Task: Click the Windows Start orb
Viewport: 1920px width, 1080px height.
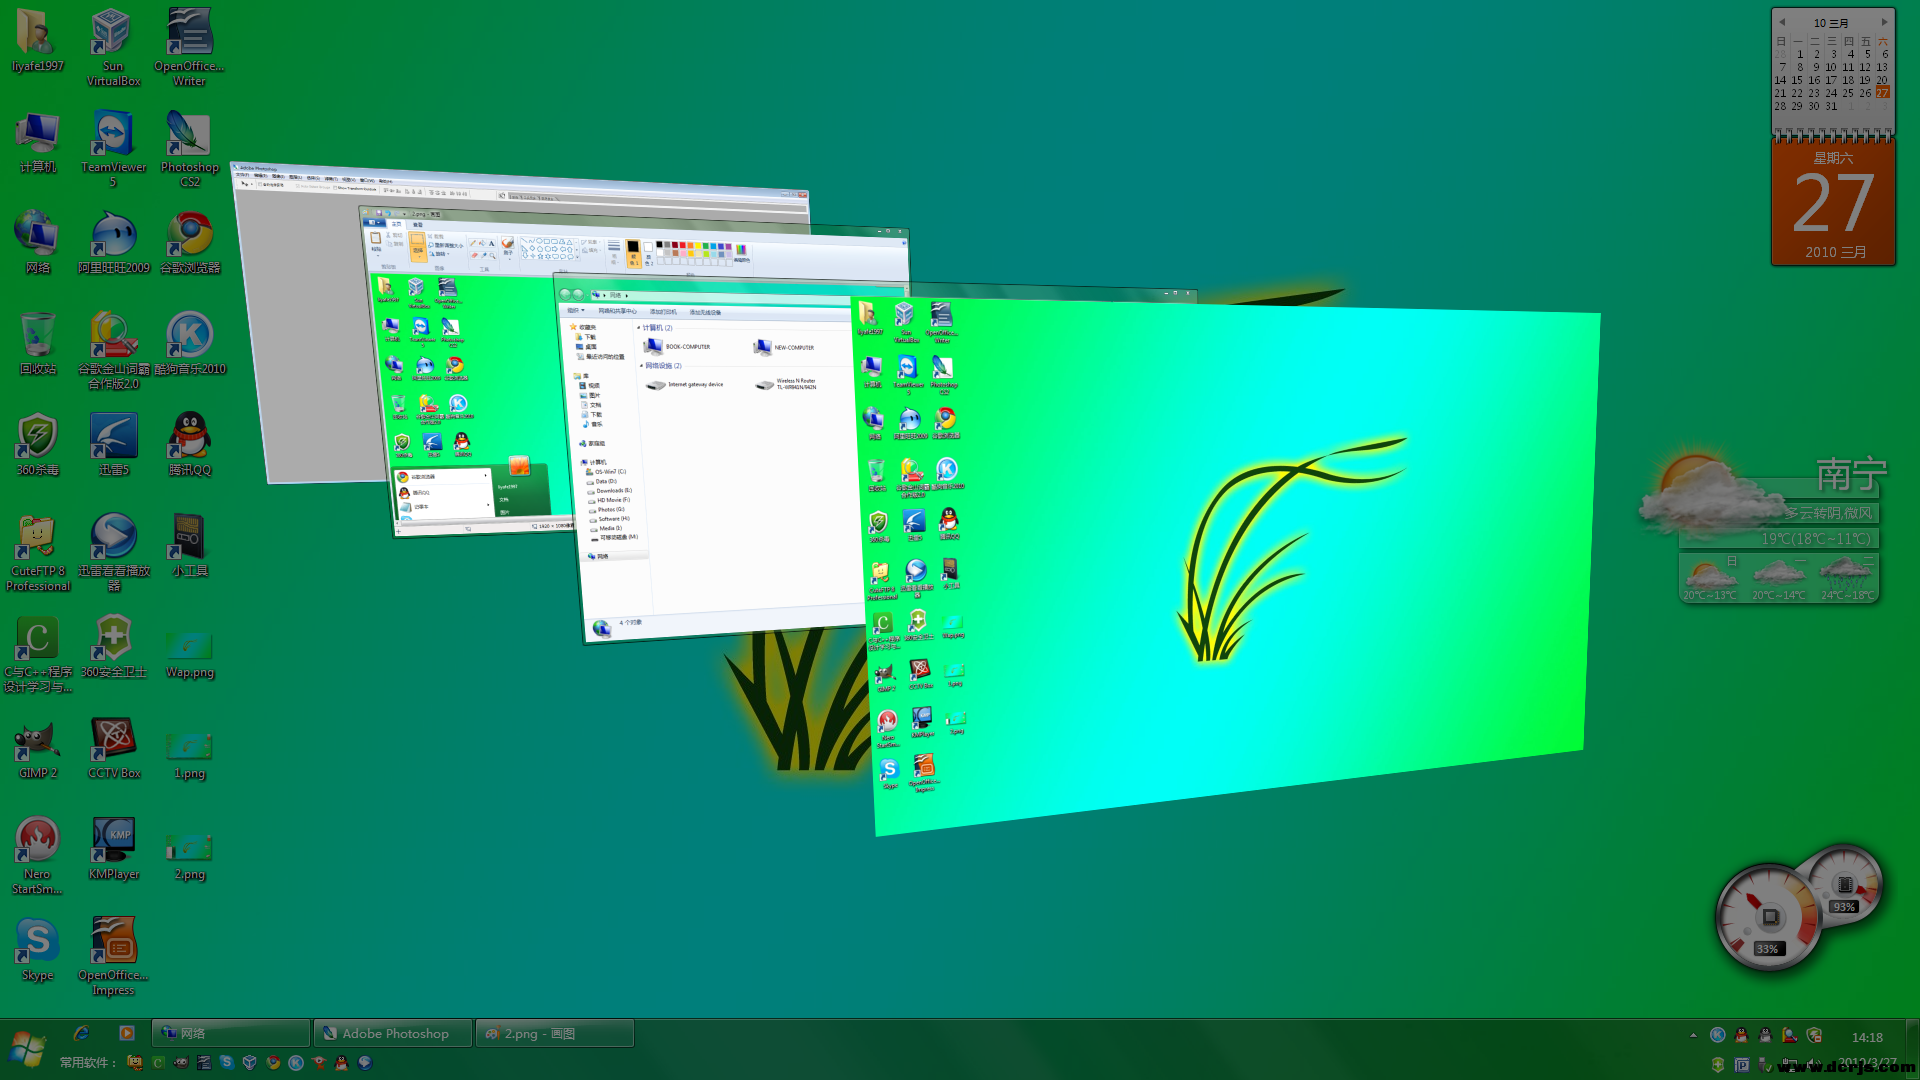Action: [27, 1048]
